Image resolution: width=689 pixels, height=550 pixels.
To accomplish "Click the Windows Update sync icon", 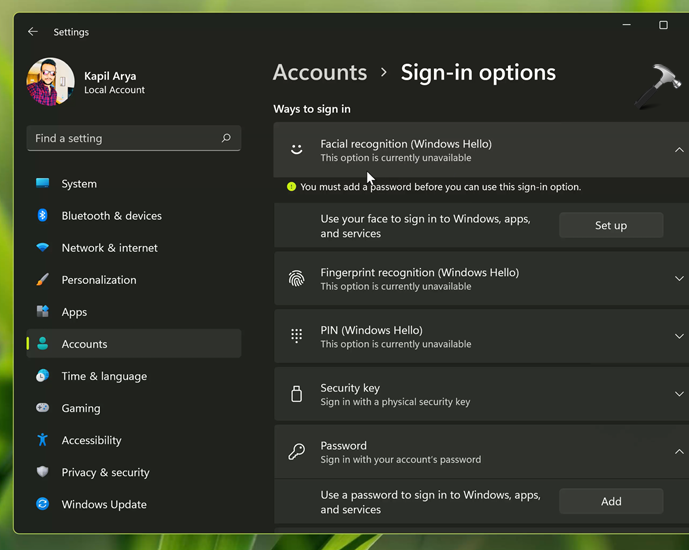I will [43, 504].
